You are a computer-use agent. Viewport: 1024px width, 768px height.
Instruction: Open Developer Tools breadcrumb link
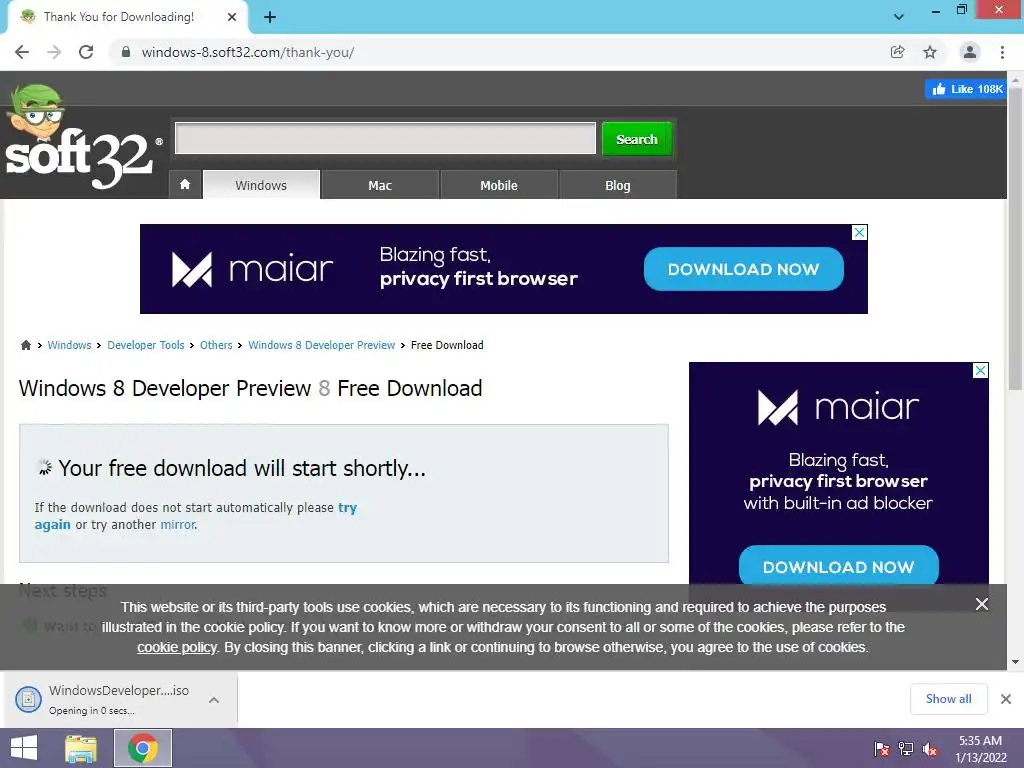point(146,345)
